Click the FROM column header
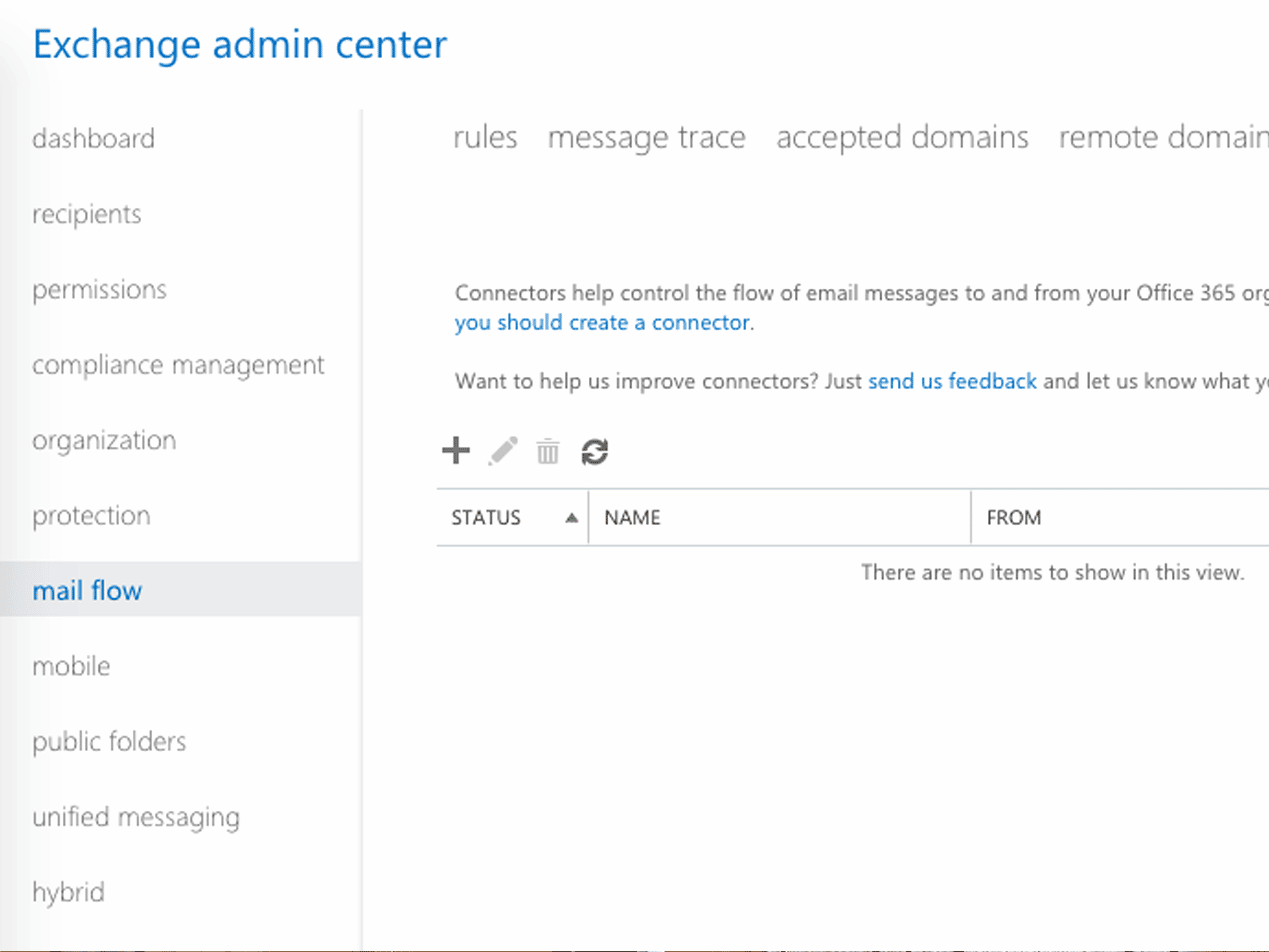The width and height of the screenshot is (1269, 952). tap(1013, 518)
